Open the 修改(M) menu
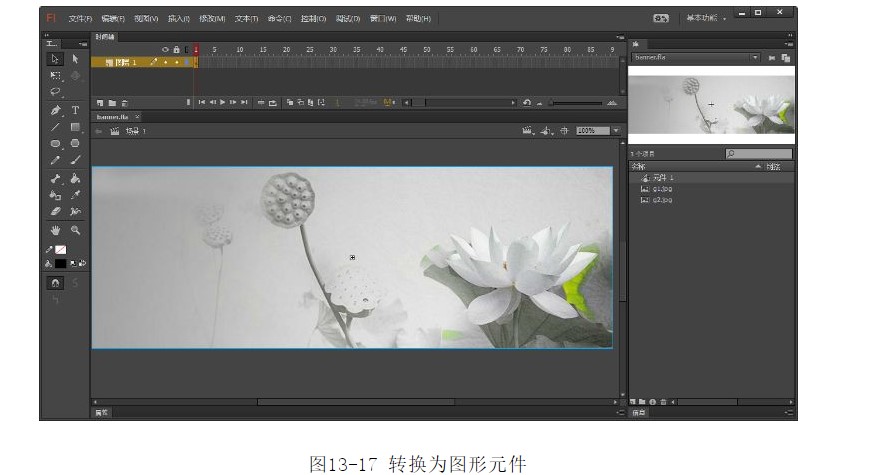Image resolution: width=869 pixels, height=475 pixels. click(x=211, y=18)
